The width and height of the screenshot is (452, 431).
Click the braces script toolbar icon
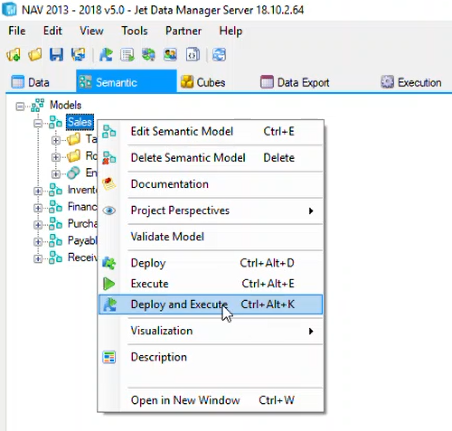coord(193,54)
